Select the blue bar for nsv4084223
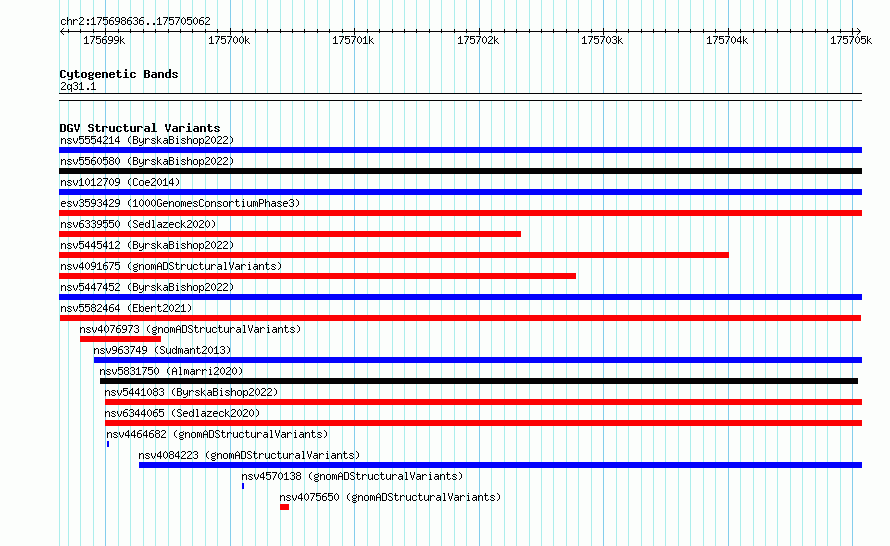Viewport: 890px width, 546px height. click(x=501, y=465)
